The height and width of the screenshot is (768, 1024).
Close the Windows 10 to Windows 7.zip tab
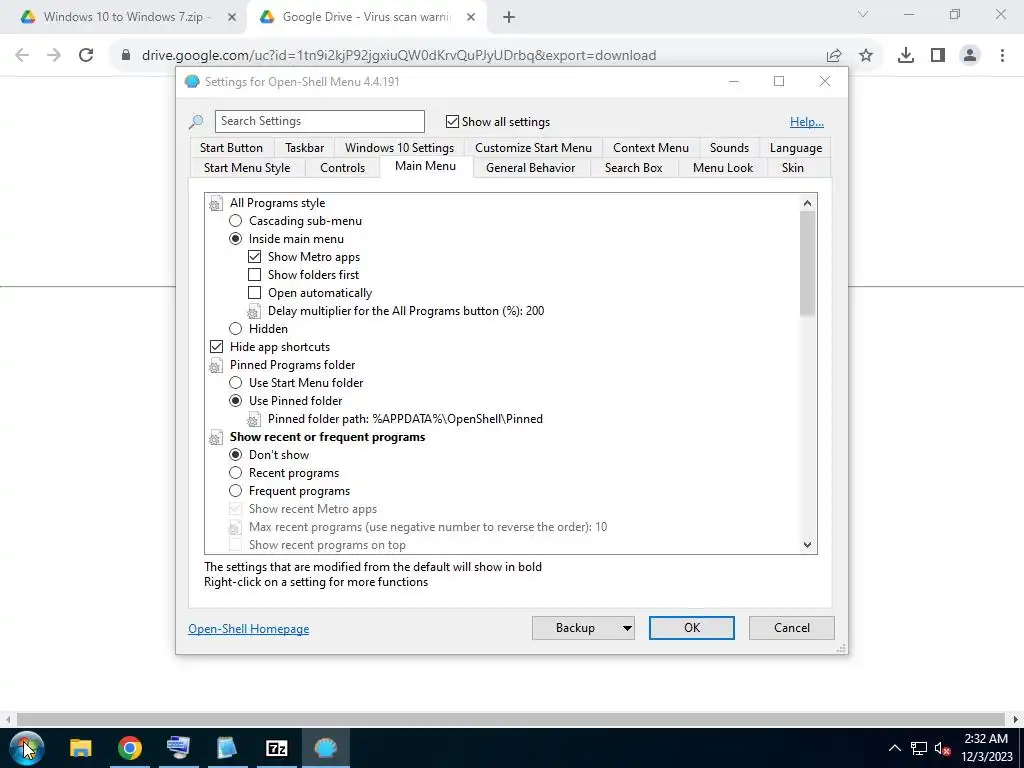tap(232, 18)
